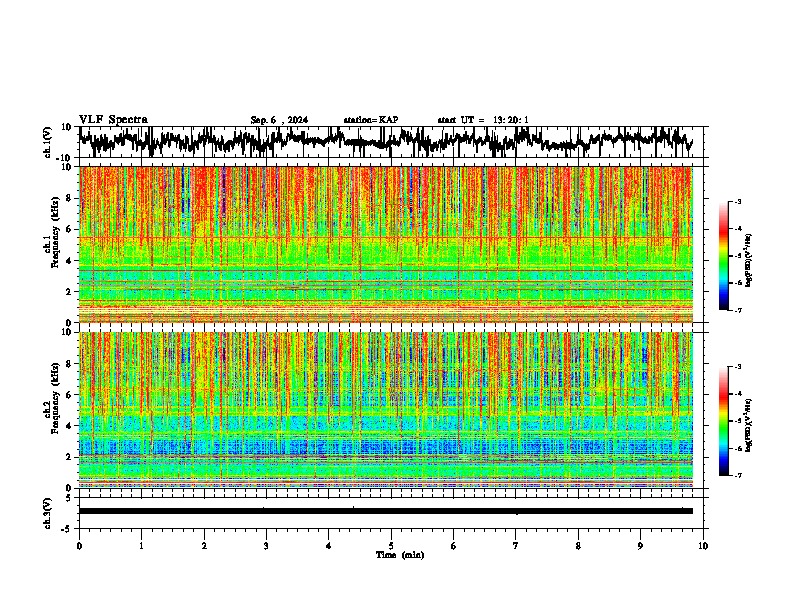
Task: Click the "6" kHz tick of ch.1 spectrogram
Action: pos(70,229)
